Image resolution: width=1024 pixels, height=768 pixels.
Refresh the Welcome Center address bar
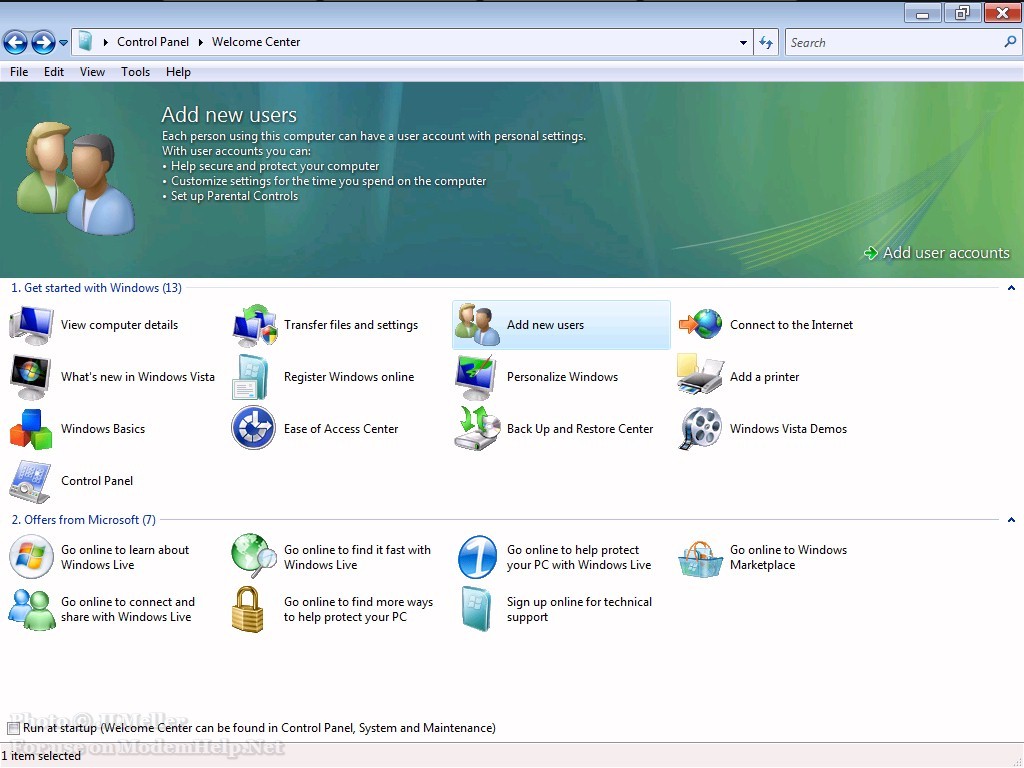(x=766, y=42)
